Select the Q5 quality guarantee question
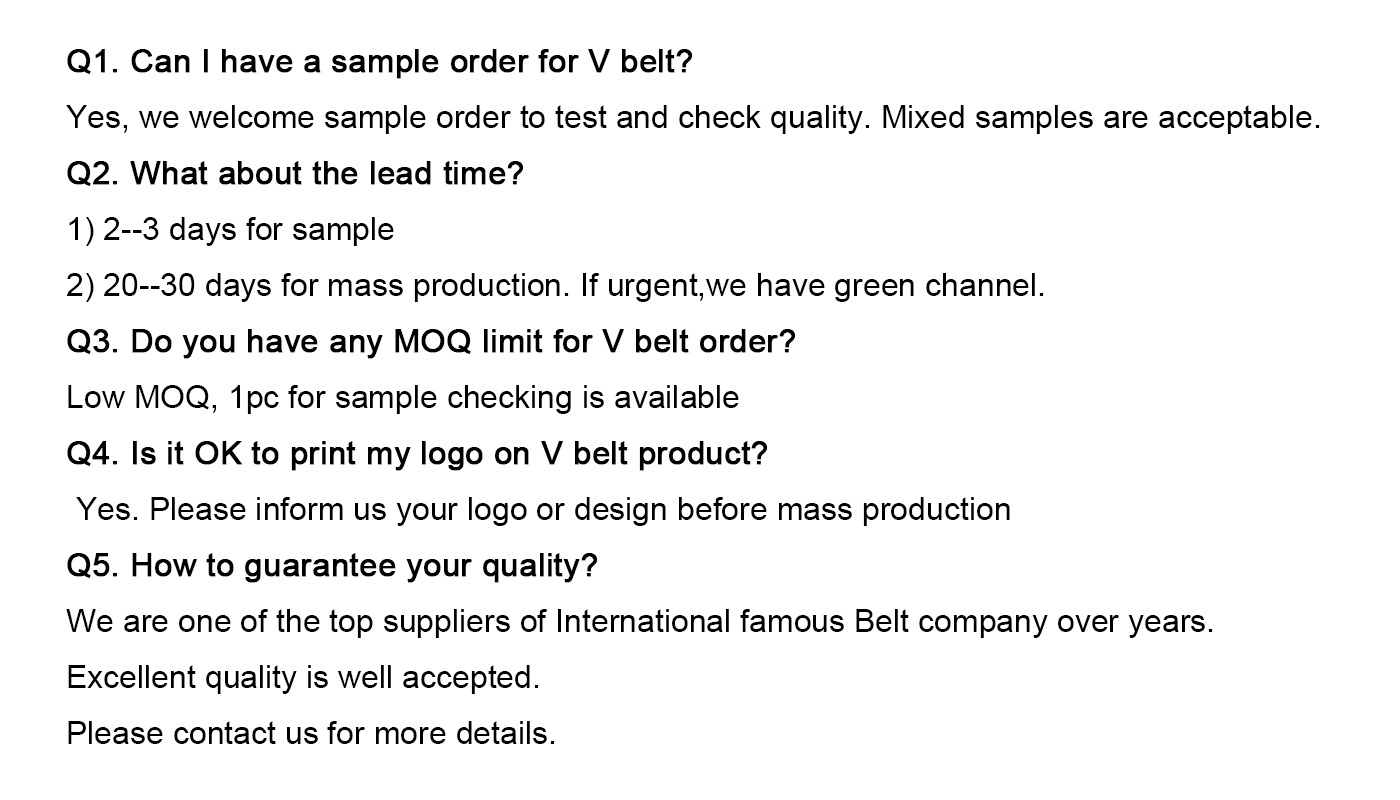Viewport: 1400px width, 800px height. (332, 566)
